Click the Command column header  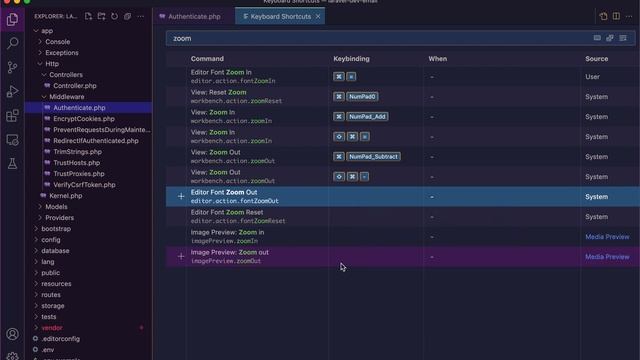[207, 59]
